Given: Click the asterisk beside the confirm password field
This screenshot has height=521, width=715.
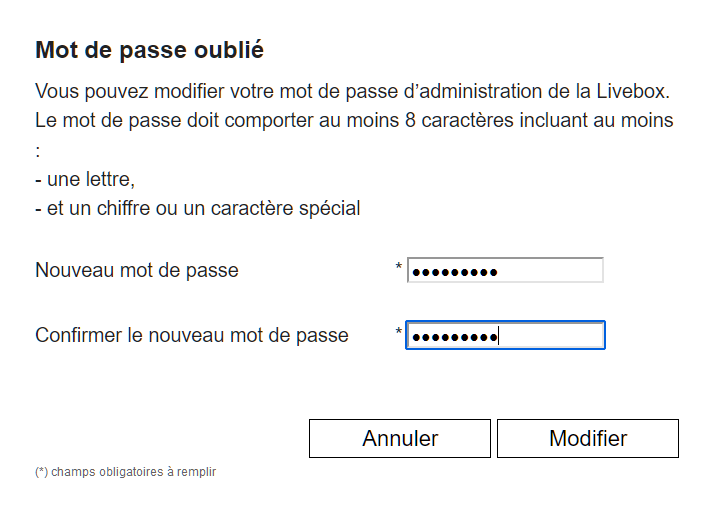Looking at the screenshot, I should 399,333.
